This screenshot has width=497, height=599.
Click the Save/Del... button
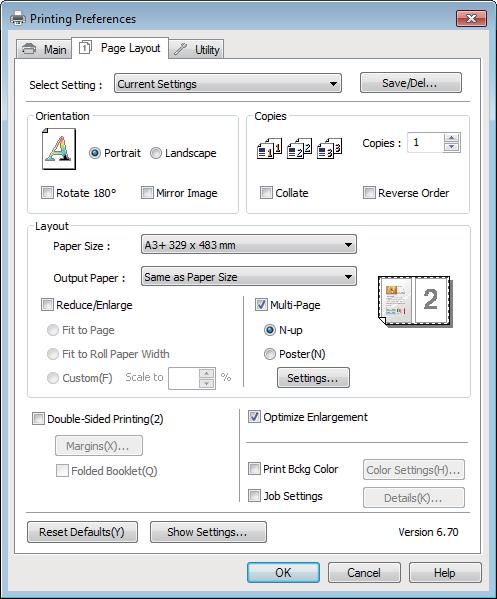pyautogui.click(x=411, y=83)
